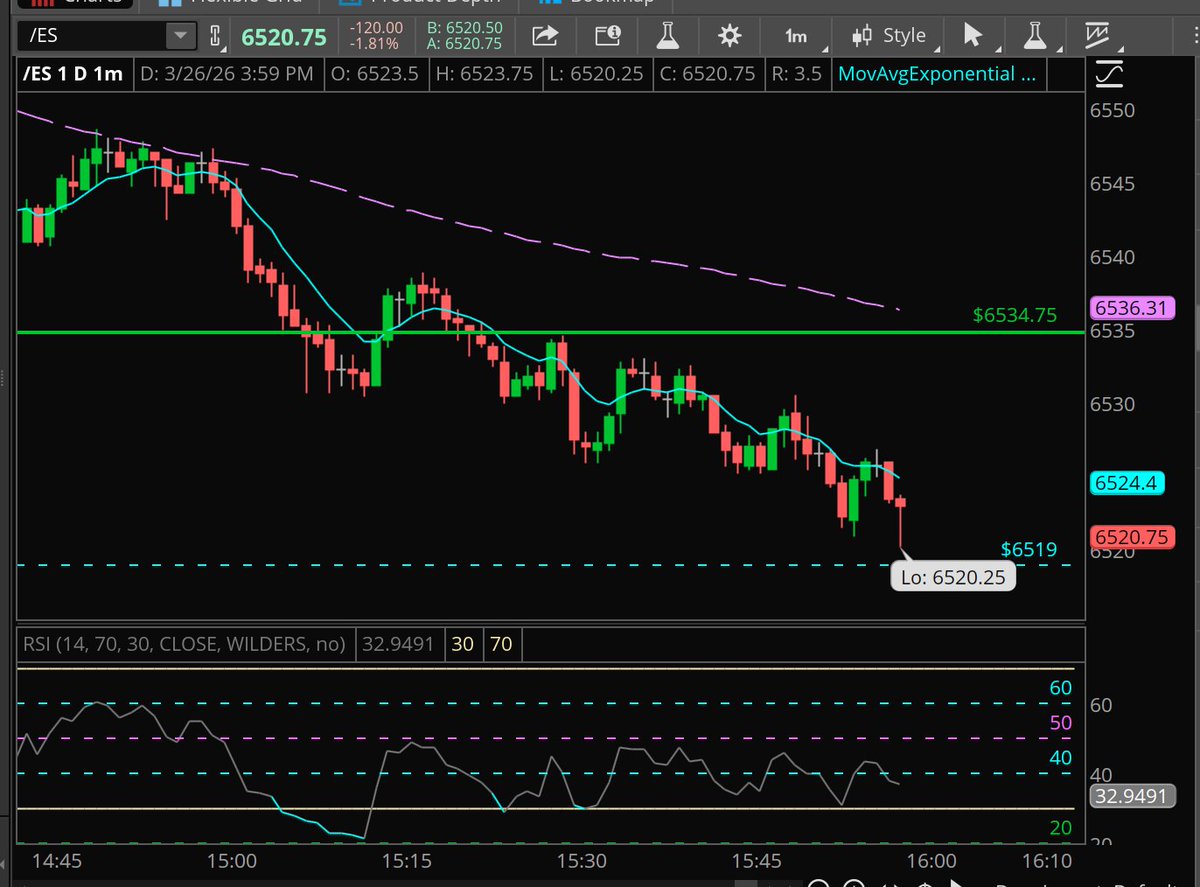1200x887 pixels.
Task: Open the 1m time frame selector
Action: pos(796,36)
